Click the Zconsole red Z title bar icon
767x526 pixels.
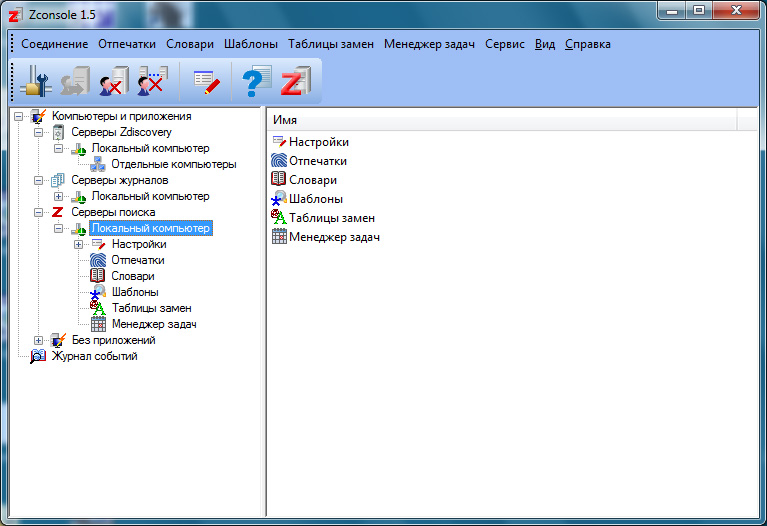tap(15, 15)
